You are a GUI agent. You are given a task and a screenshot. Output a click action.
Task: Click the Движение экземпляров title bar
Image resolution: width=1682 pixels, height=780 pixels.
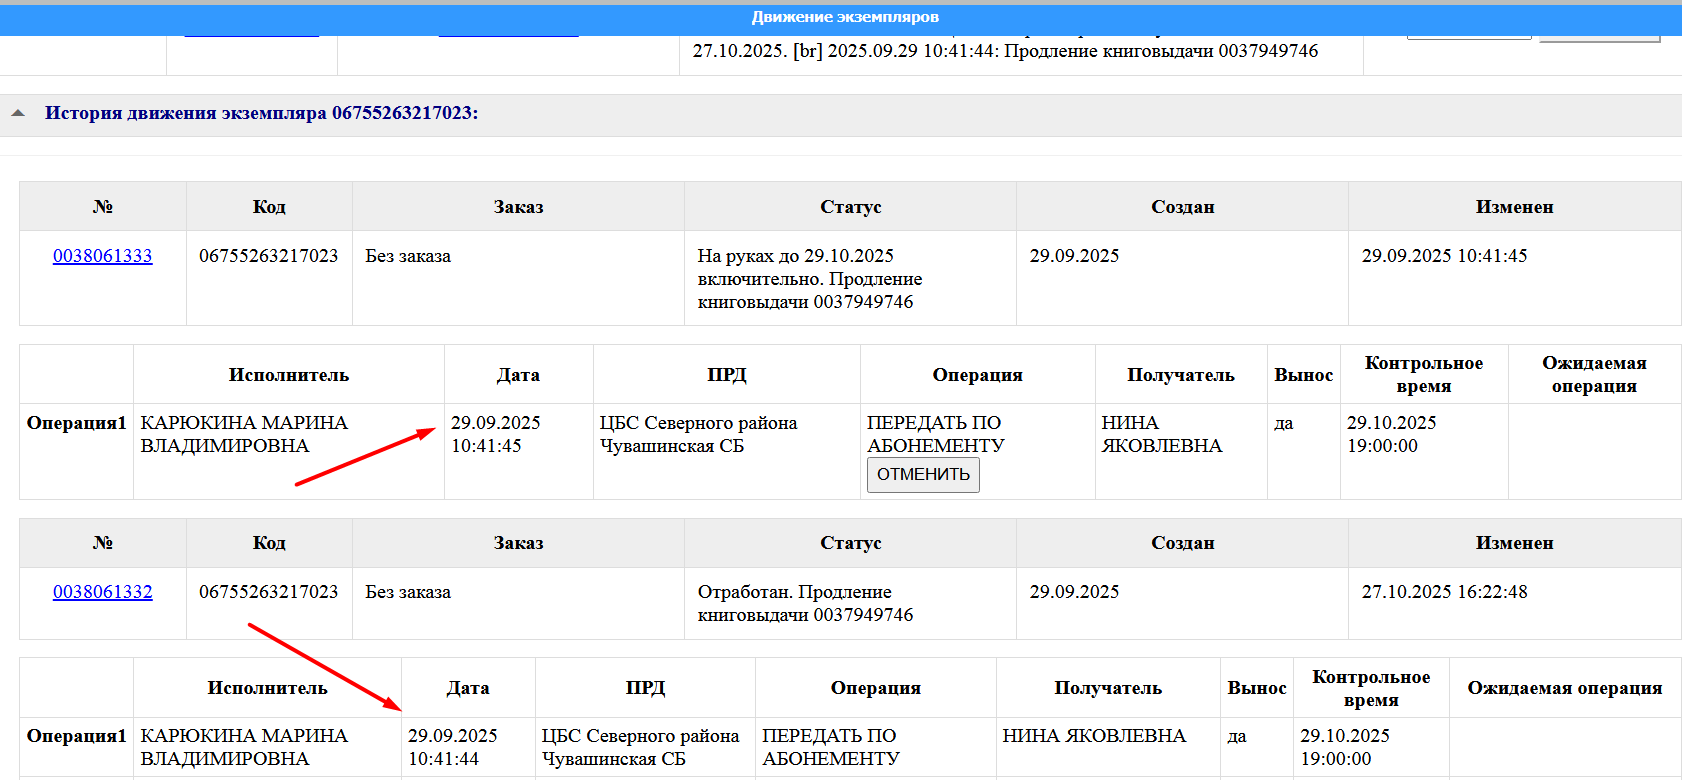point(844,17)
